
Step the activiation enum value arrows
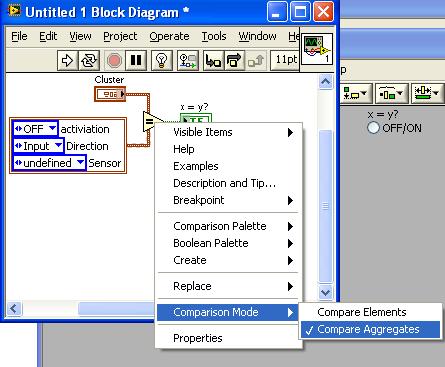point(18,129)
